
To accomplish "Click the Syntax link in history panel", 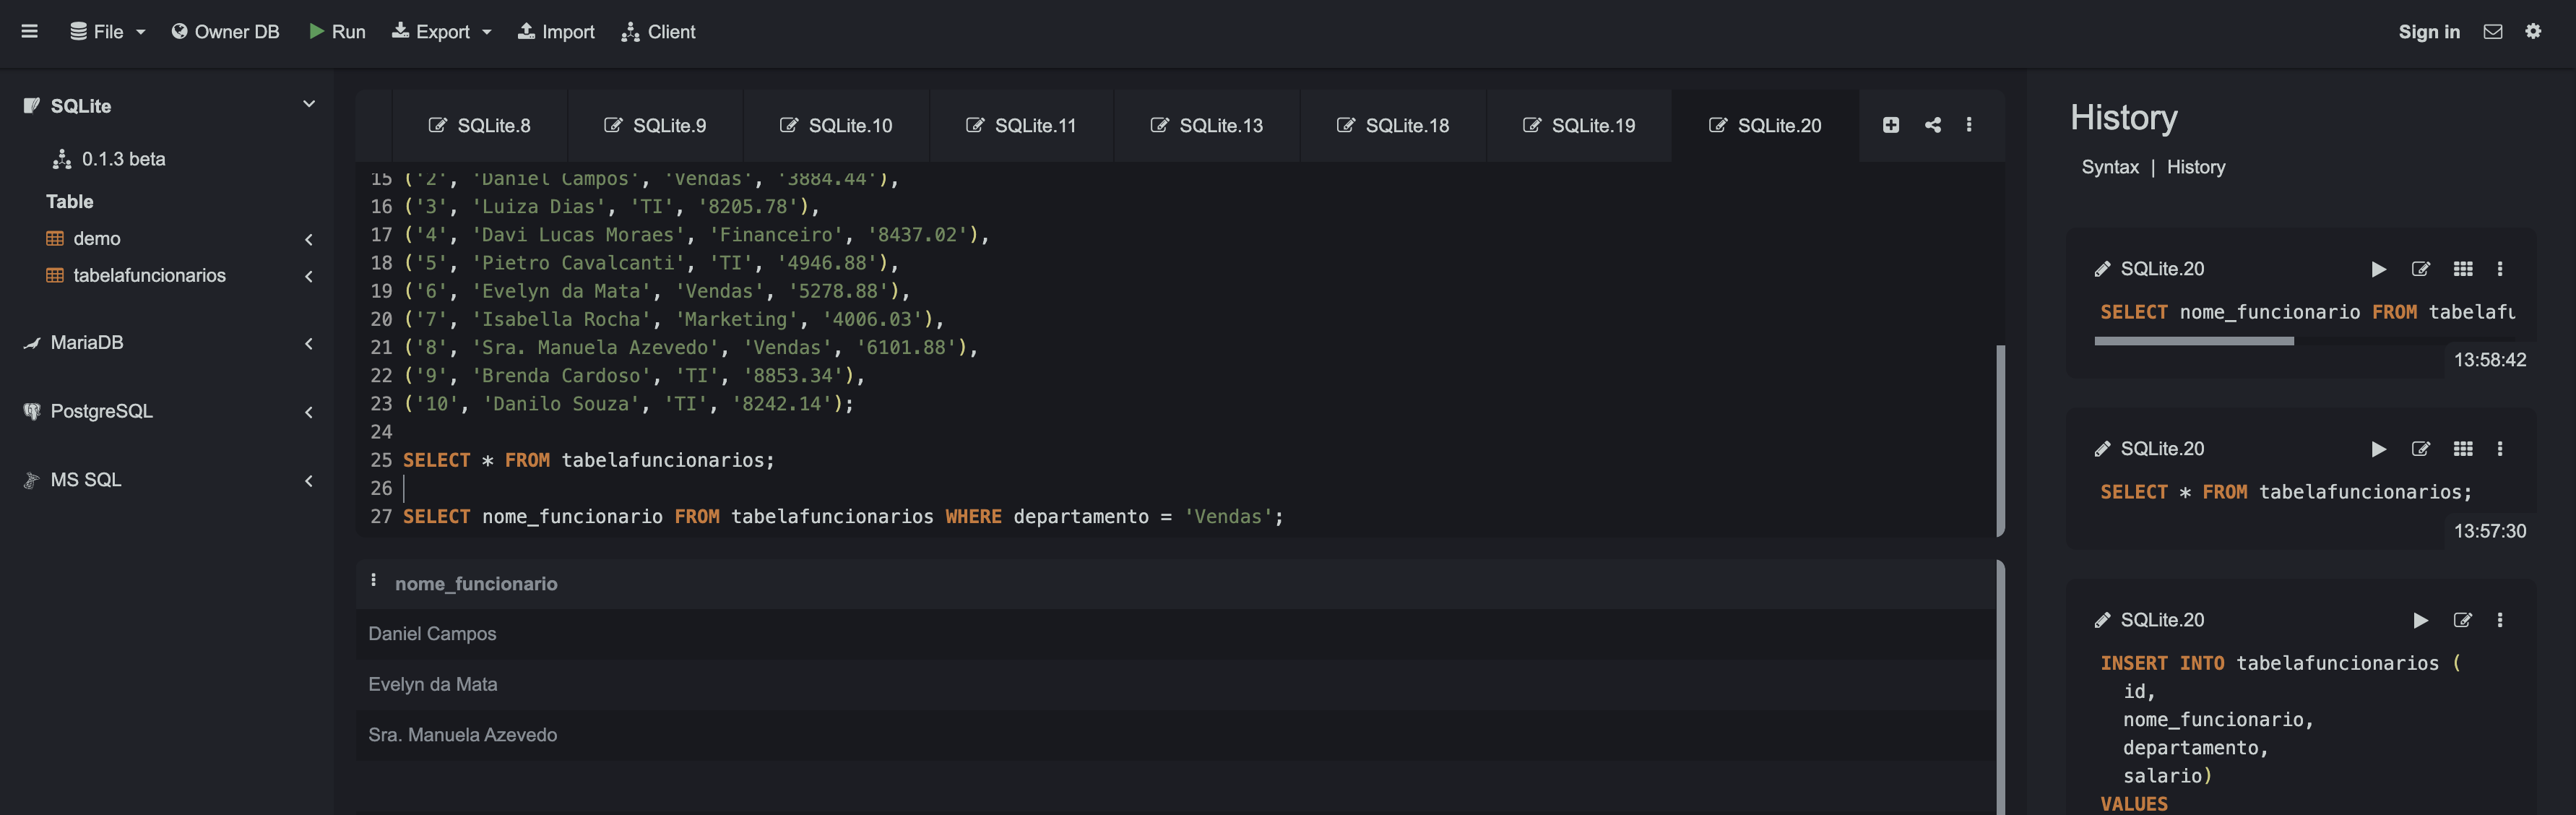I will pyautogui.click(x=2109, y=168).
